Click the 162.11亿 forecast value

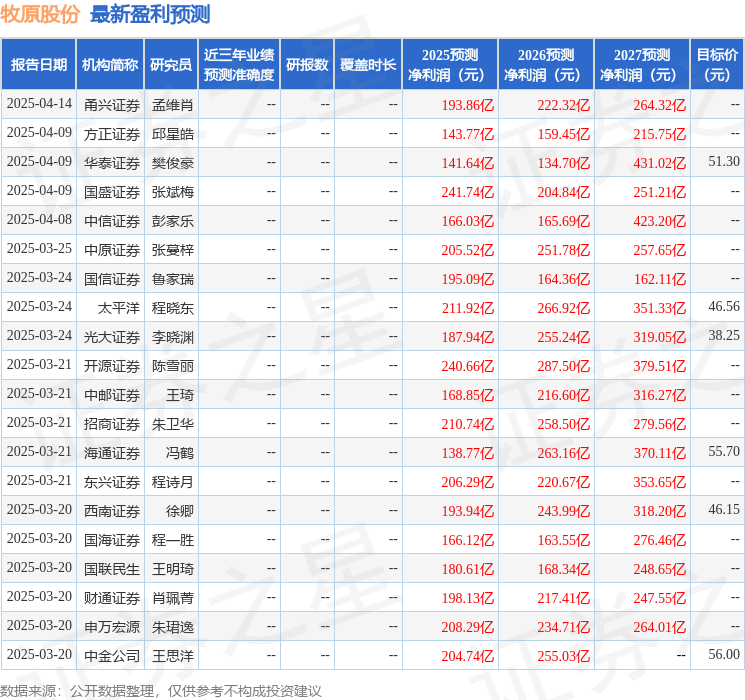pyautogui.click(x=660, y=278)
